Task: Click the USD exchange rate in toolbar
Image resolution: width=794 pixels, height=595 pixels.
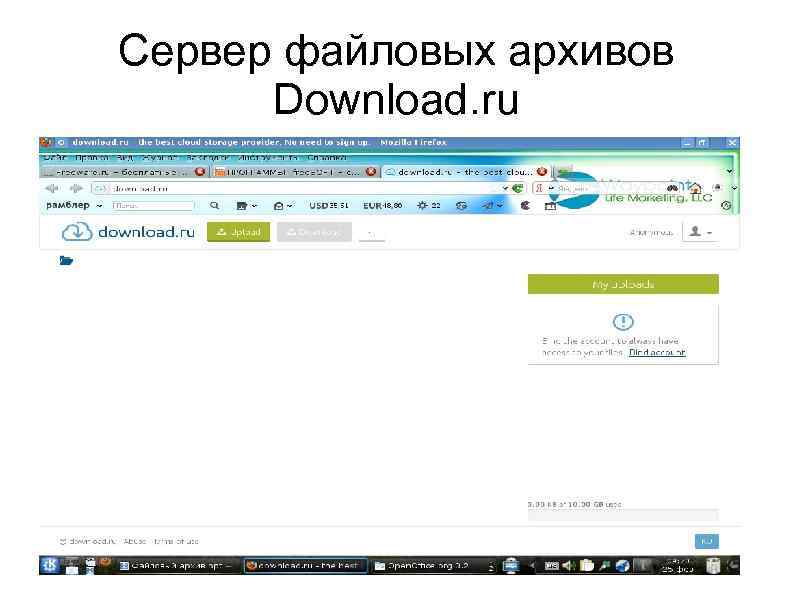Action: pos(329,206)
